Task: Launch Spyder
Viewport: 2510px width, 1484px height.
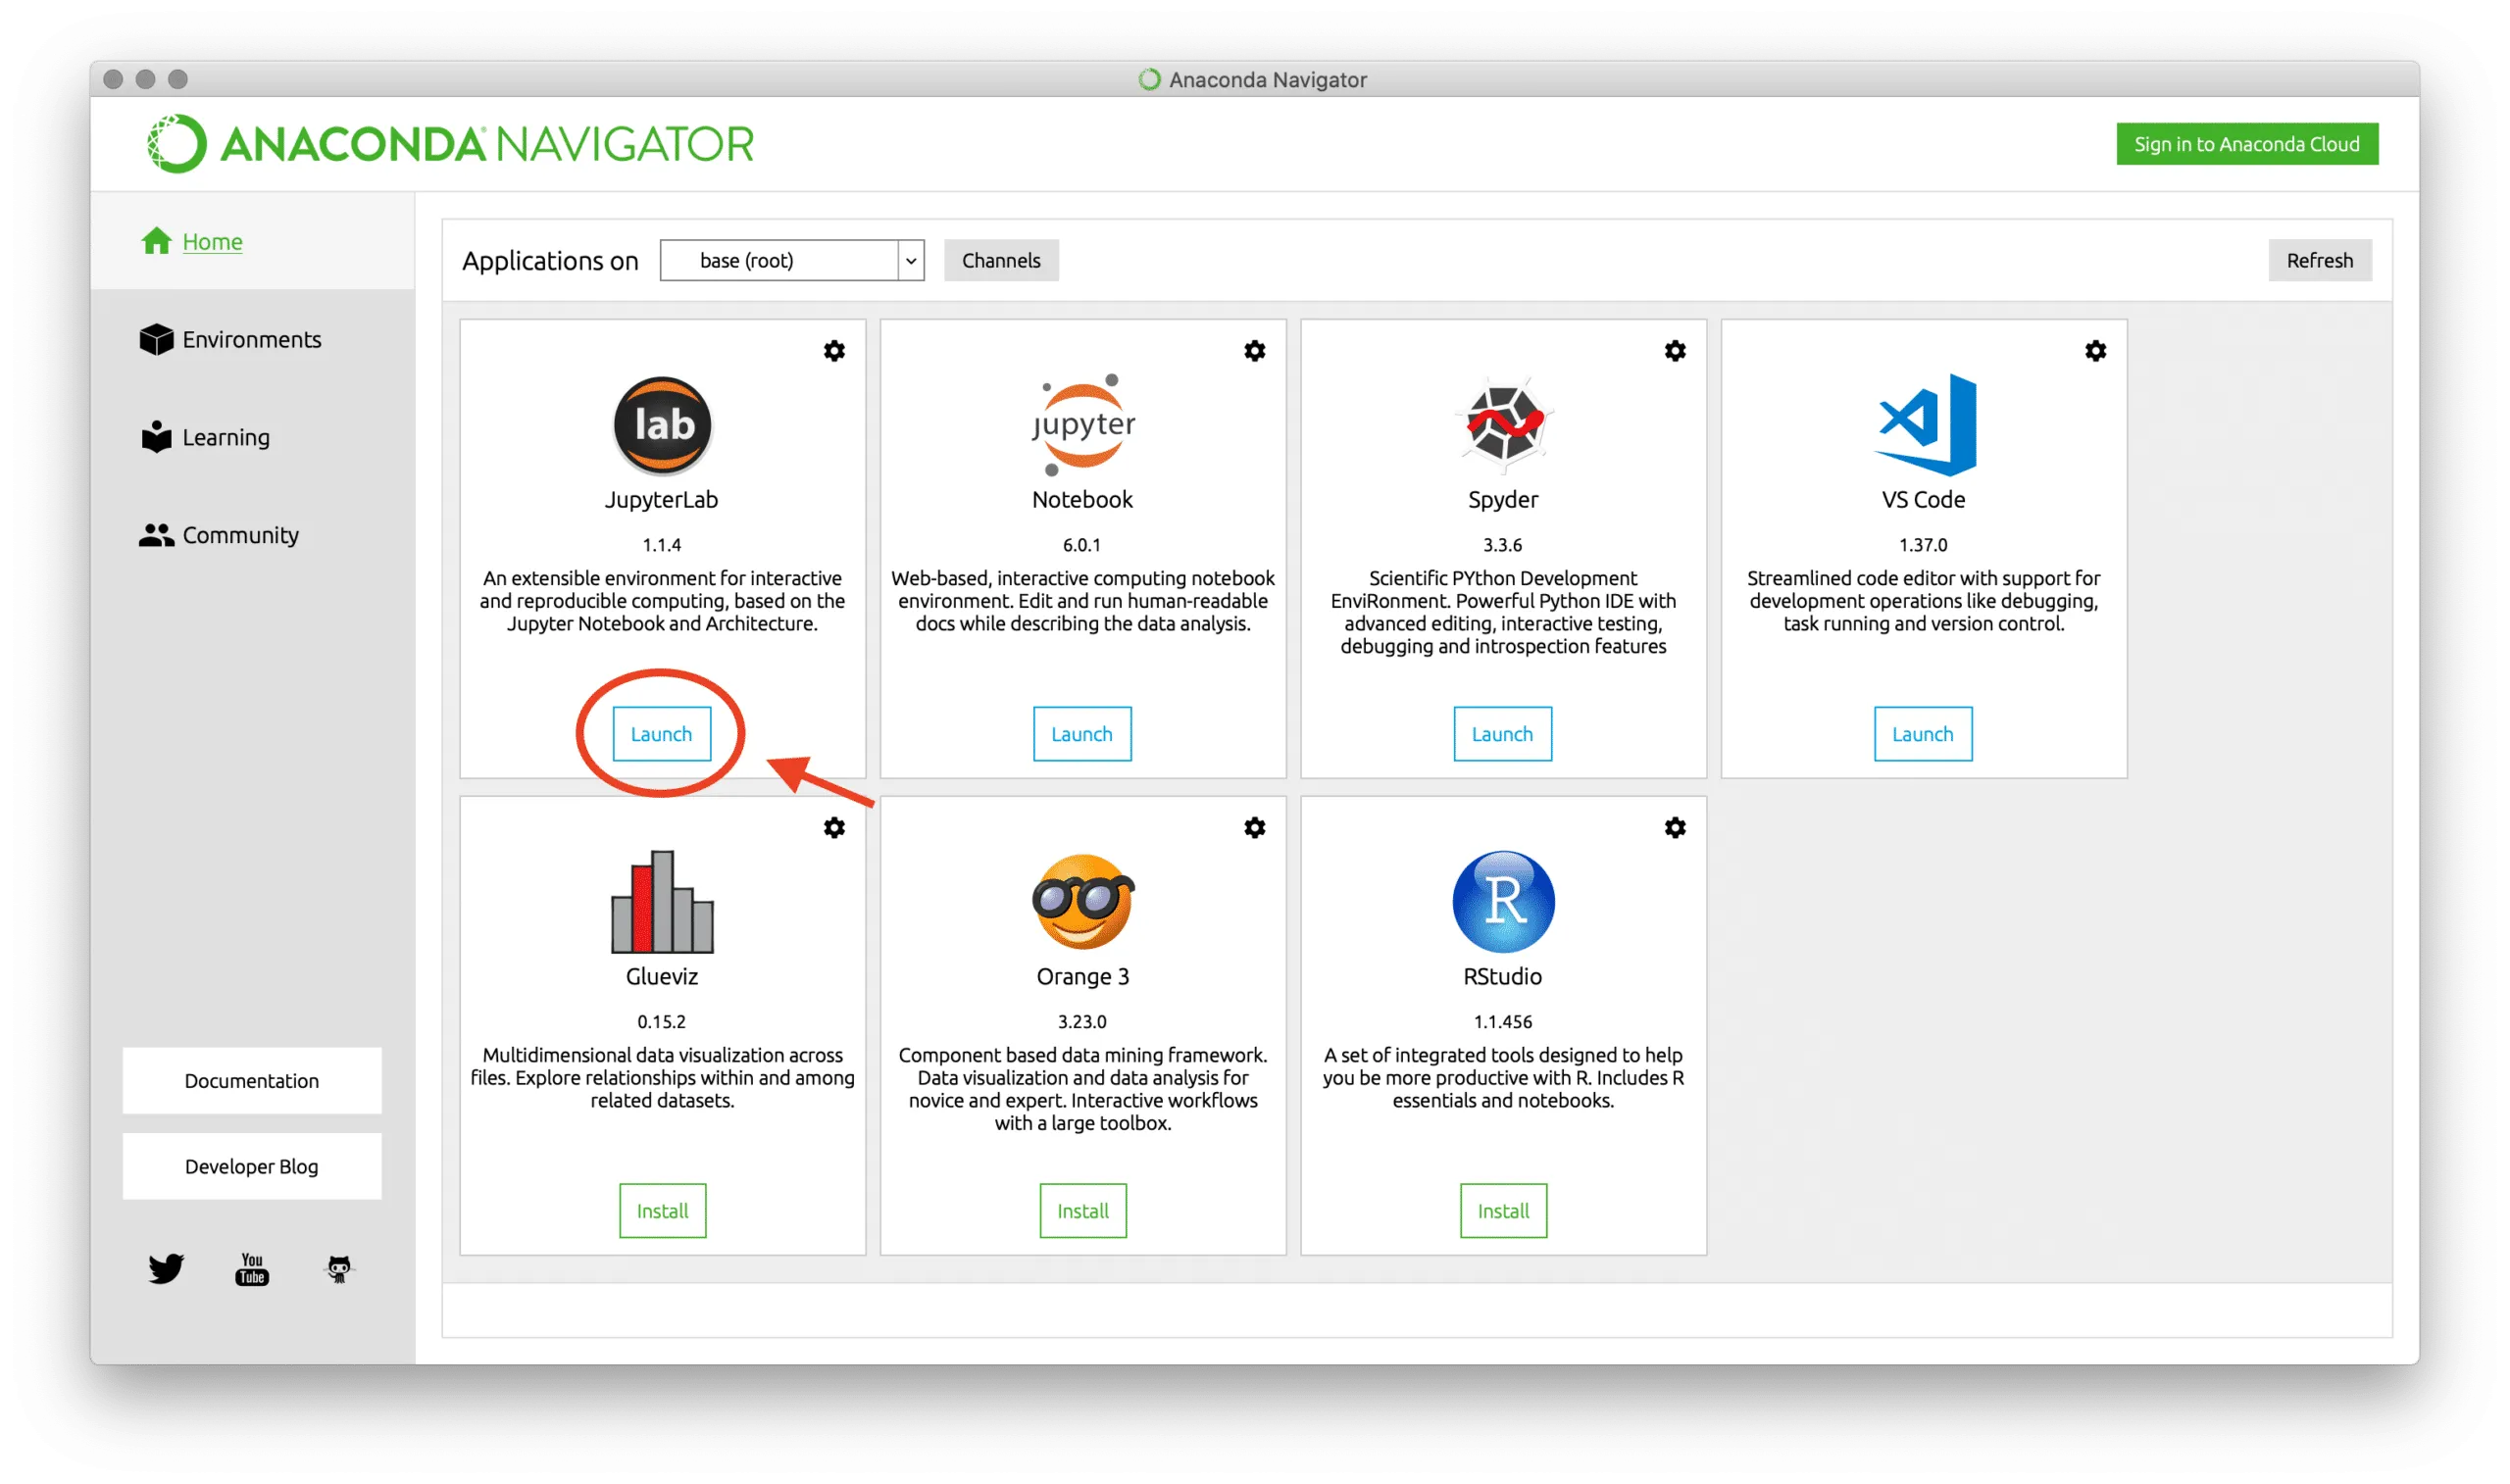Action: 1502,734
